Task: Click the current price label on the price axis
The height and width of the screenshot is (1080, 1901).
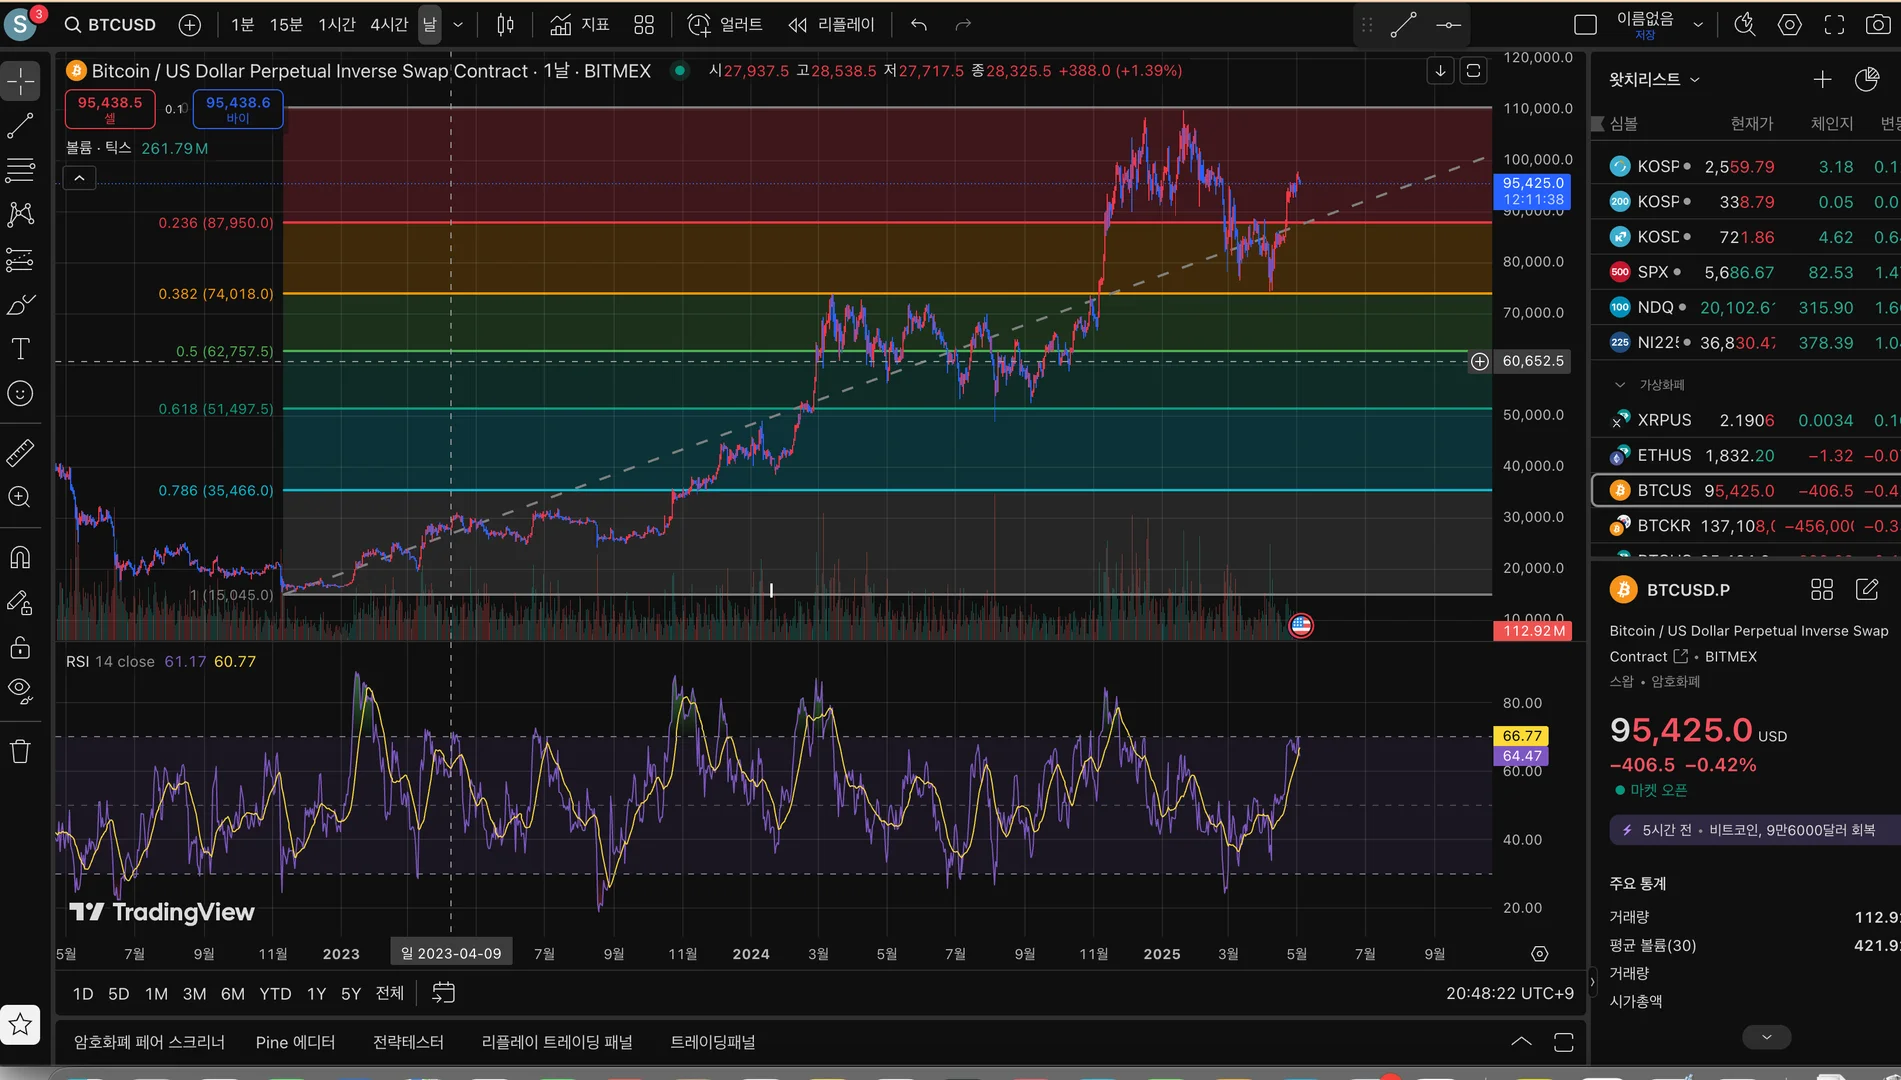Action: (1532, 191)
